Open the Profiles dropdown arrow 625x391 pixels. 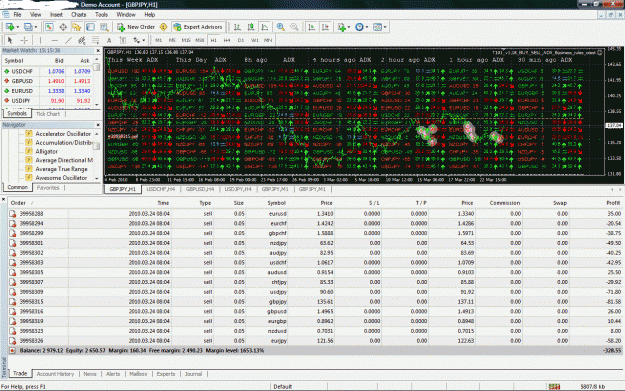click(36, 27)
